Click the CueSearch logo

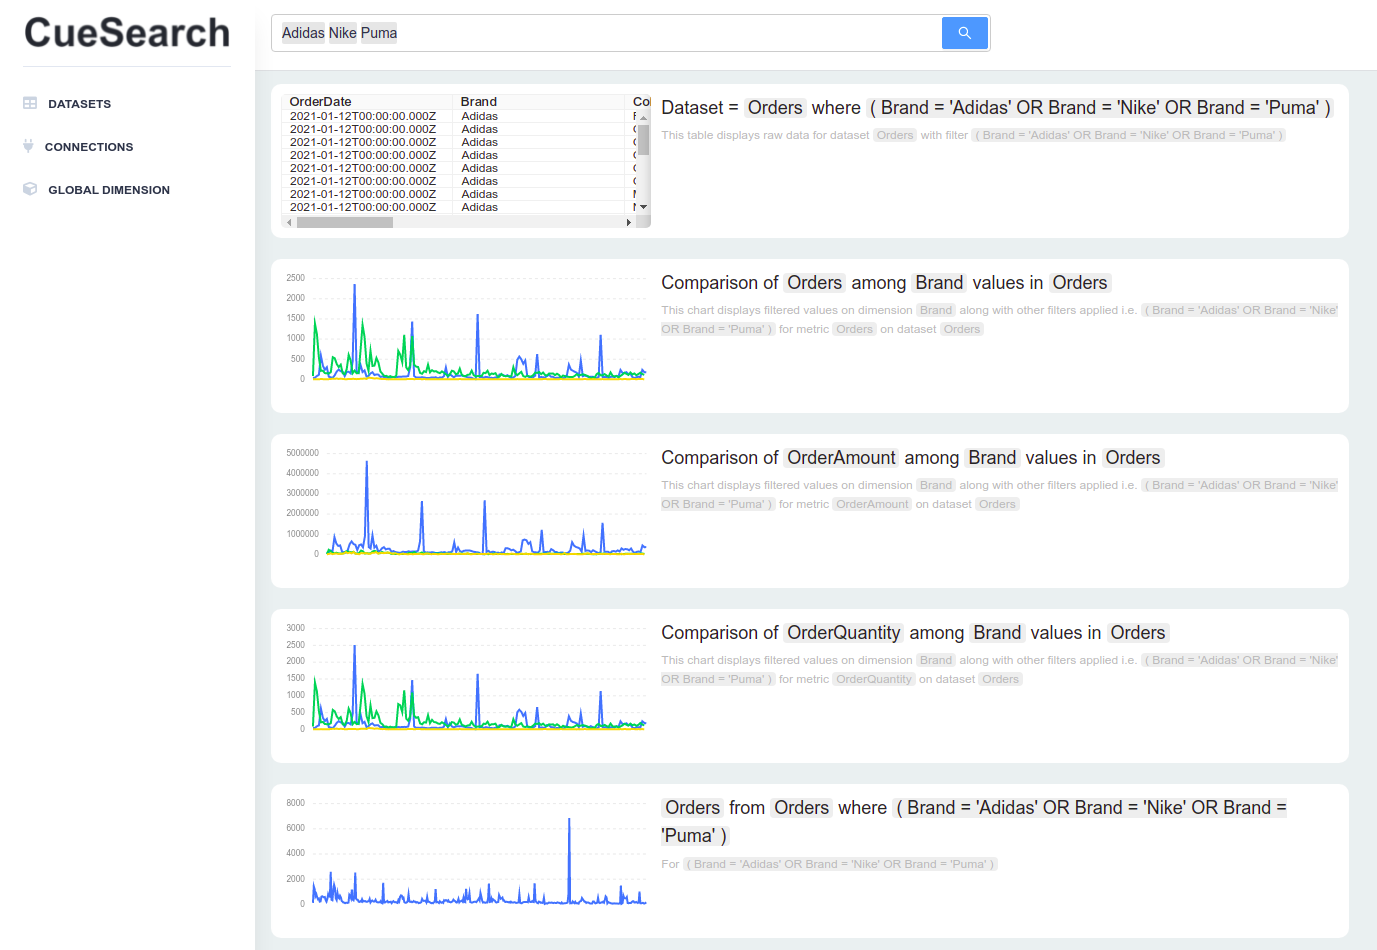tap(127, 33)
